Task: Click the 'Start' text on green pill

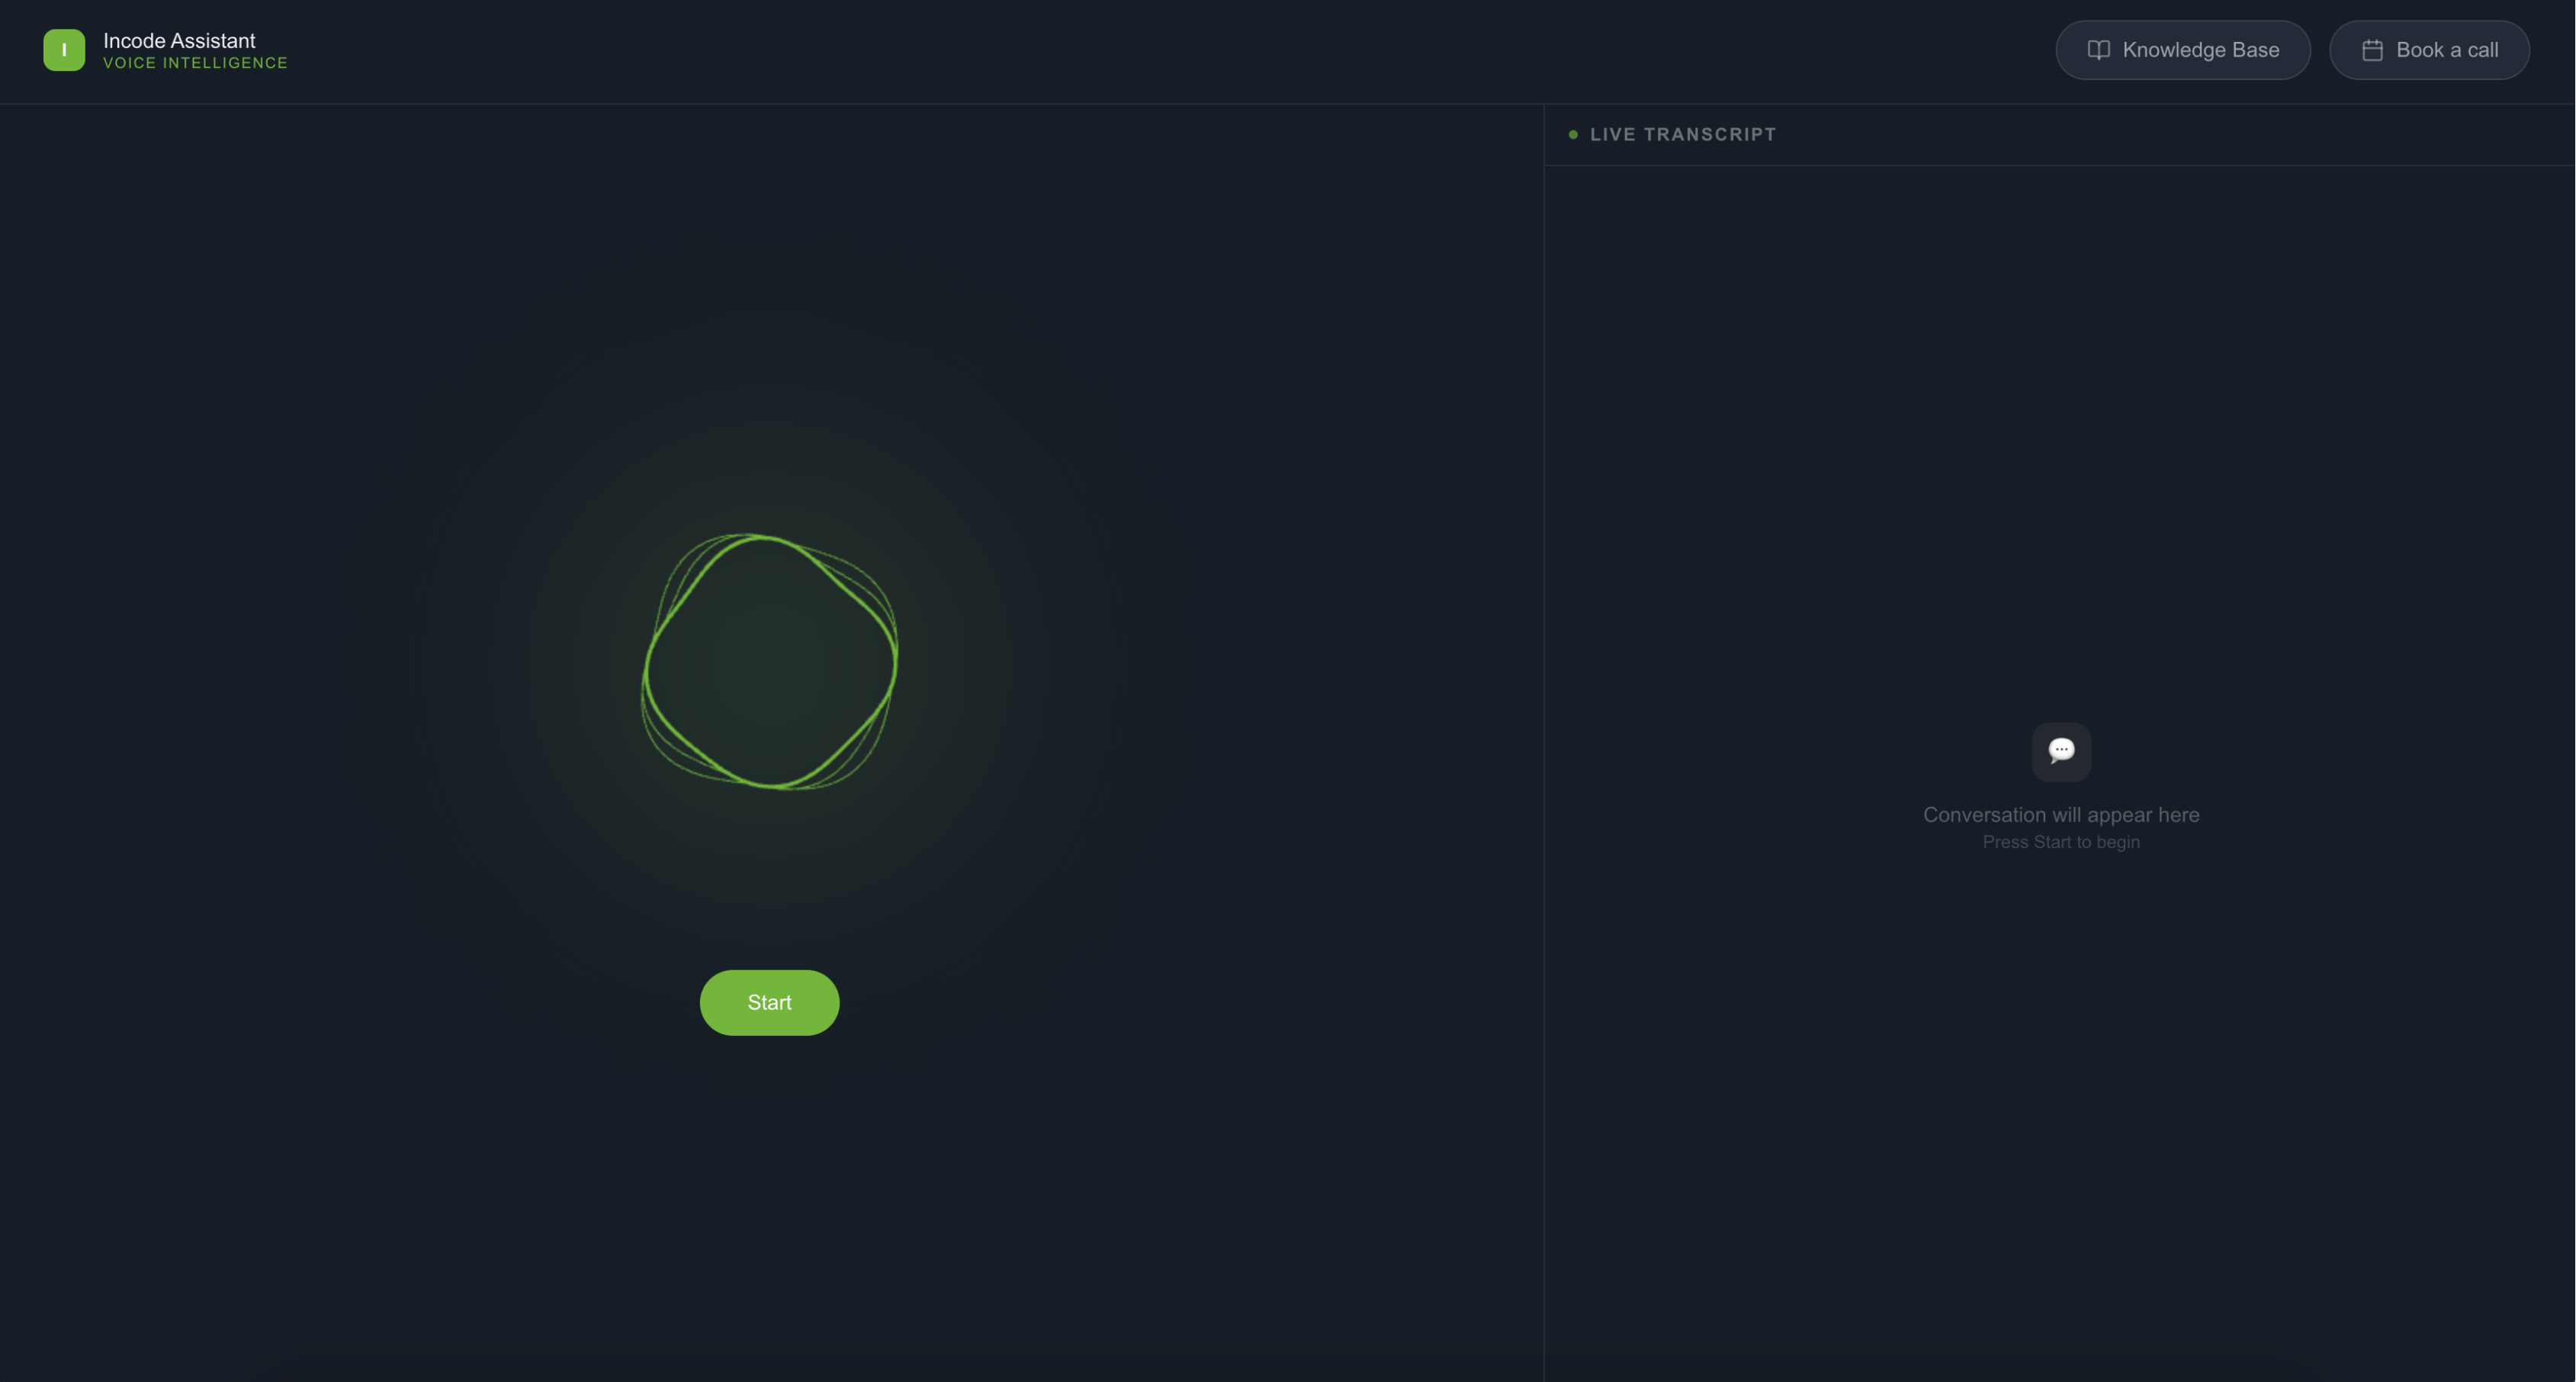Action: click(x=769, y=1002)
